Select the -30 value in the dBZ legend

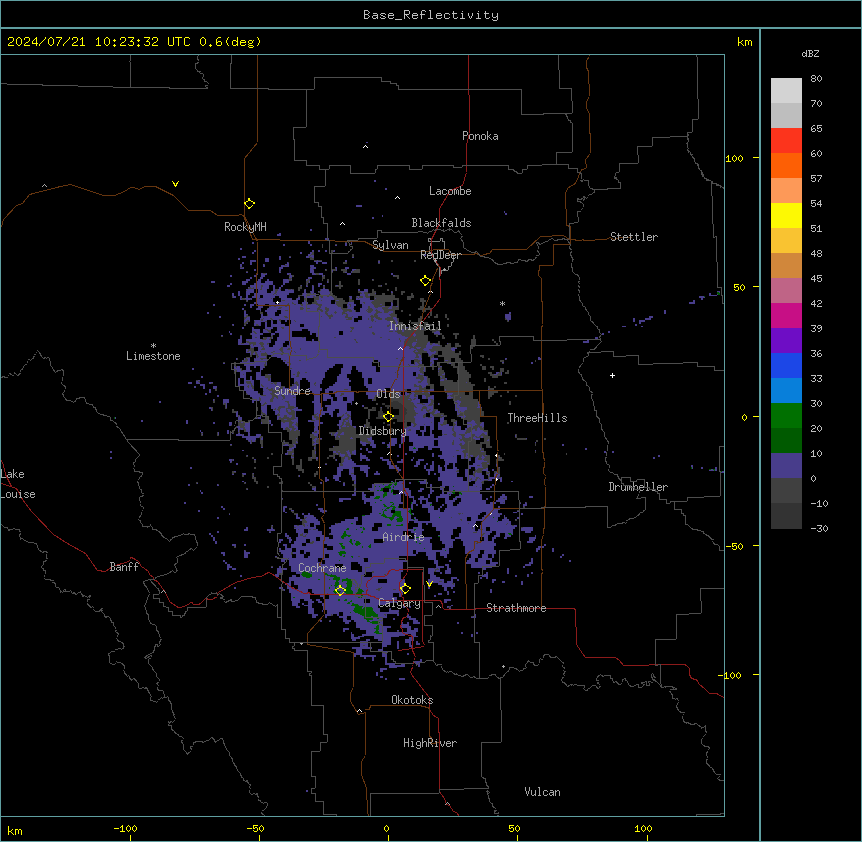click(819, 529)
